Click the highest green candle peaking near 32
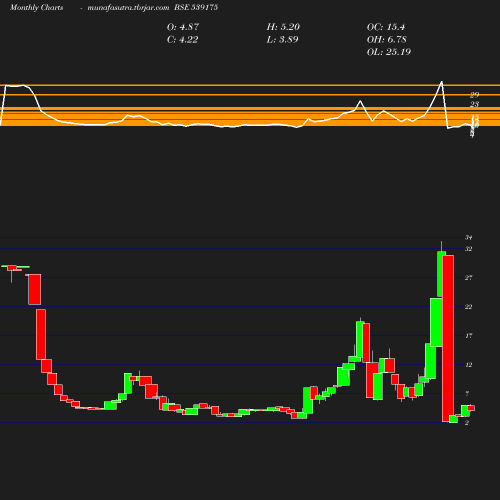The image size is (500, 500). (441, 274)
